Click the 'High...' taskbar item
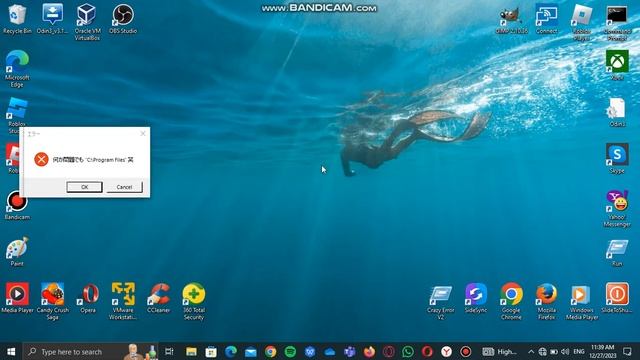Screen dimensions: 640x360 click(500, 351)
